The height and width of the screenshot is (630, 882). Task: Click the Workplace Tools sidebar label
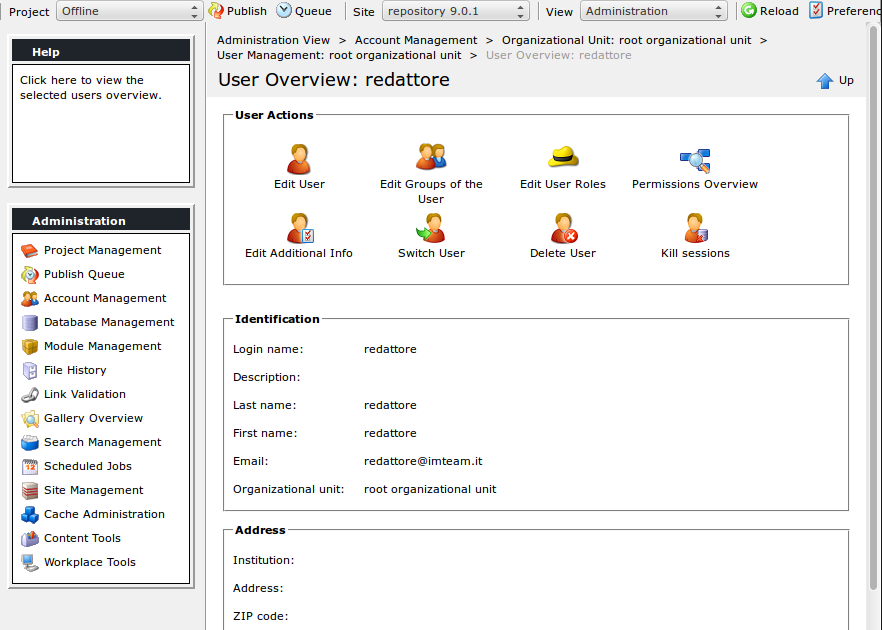[x=90, y=562]
